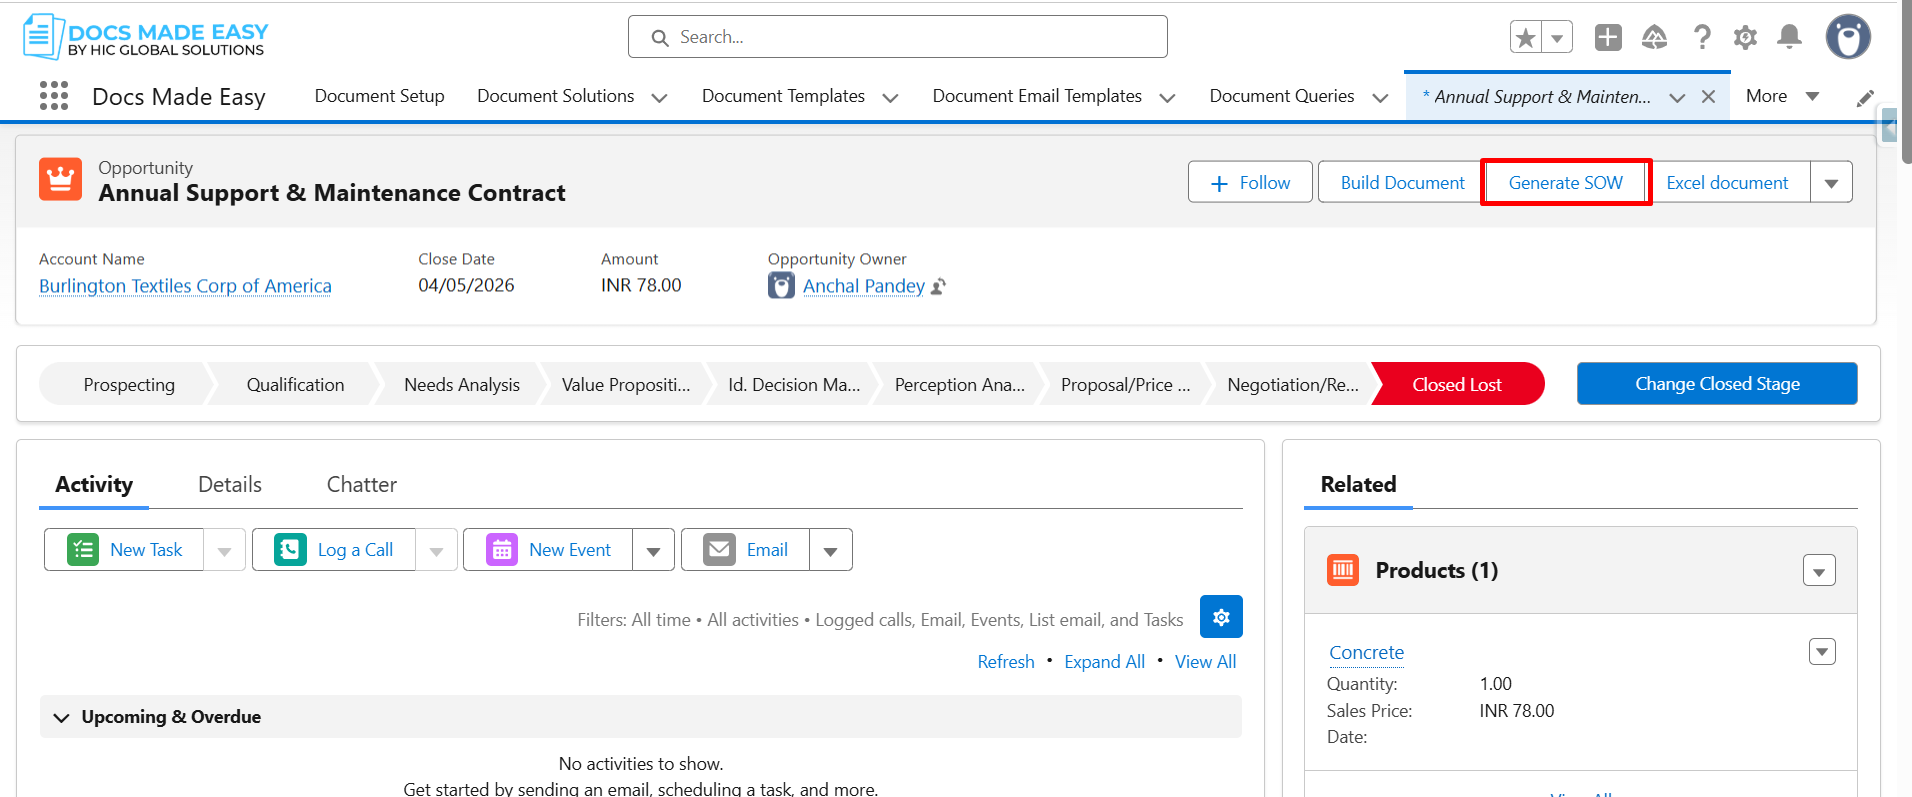Close the Annual Support & Maintenance tab
This screenshot has width=1912, height=797.
click(1709, 97)
